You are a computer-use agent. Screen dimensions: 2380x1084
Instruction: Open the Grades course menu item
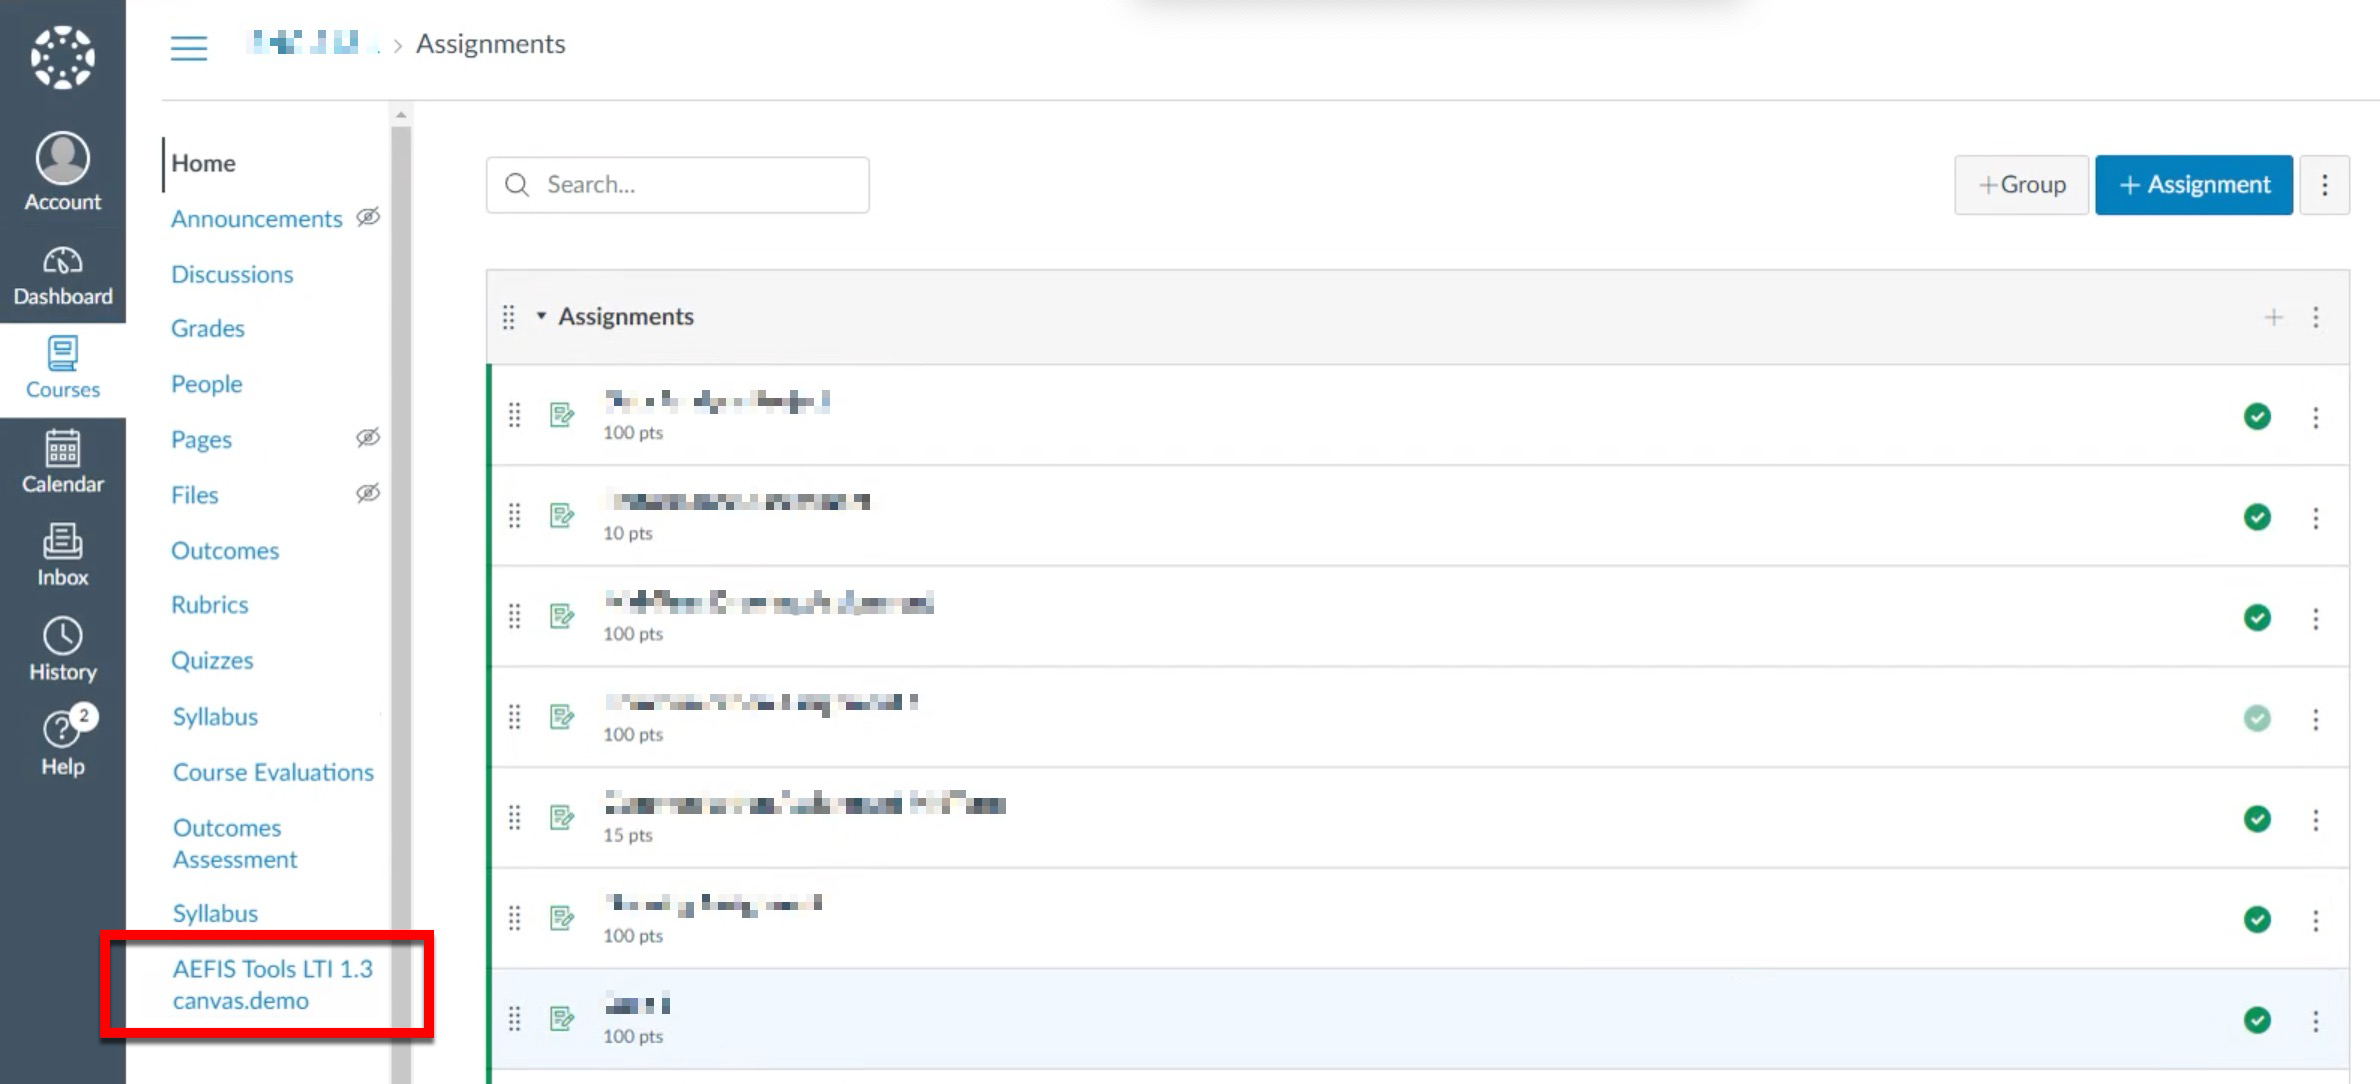(x=207, y=328)
